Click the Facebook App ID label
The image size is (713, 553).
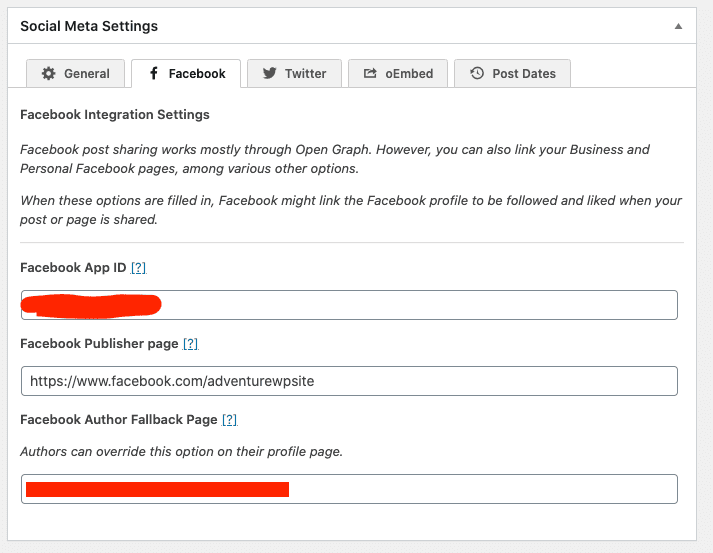(73, 267)
